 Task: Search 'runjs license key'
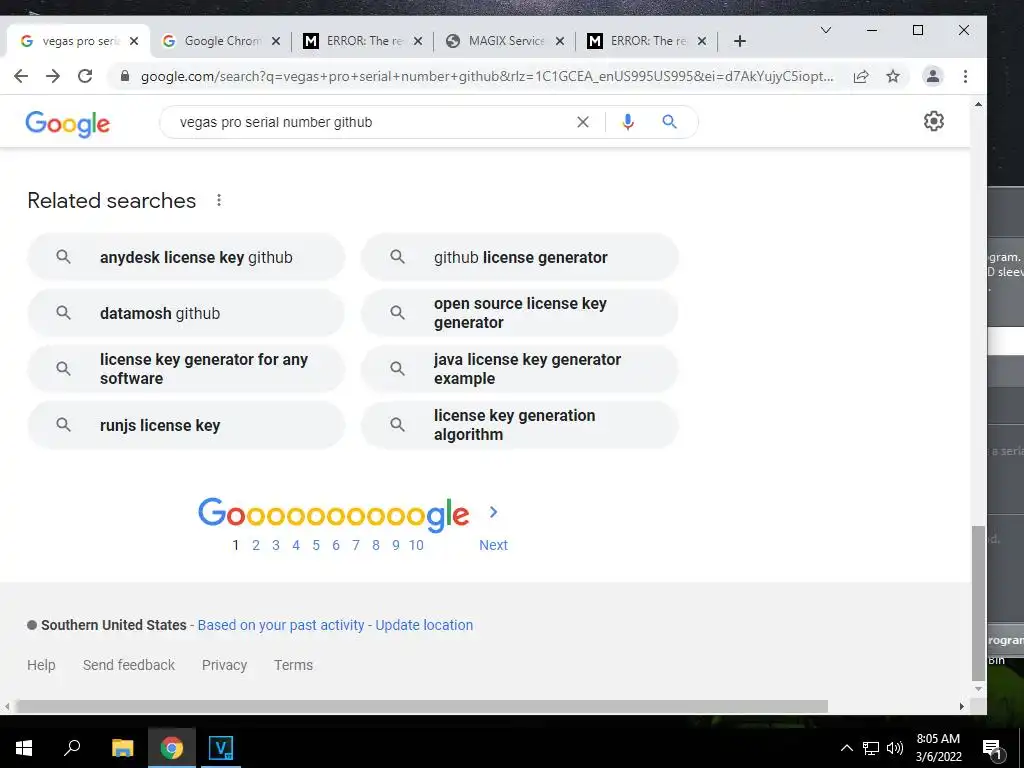coord(186,425)
